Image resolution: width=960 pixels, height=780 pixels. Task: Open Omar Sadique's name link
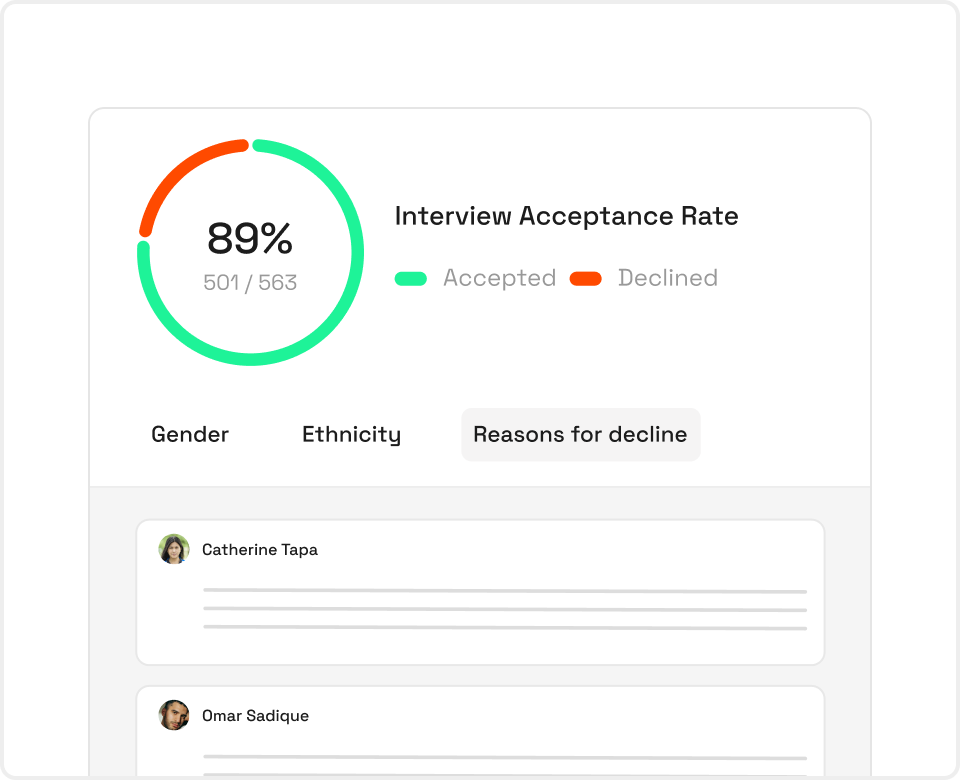coord(255,716)
